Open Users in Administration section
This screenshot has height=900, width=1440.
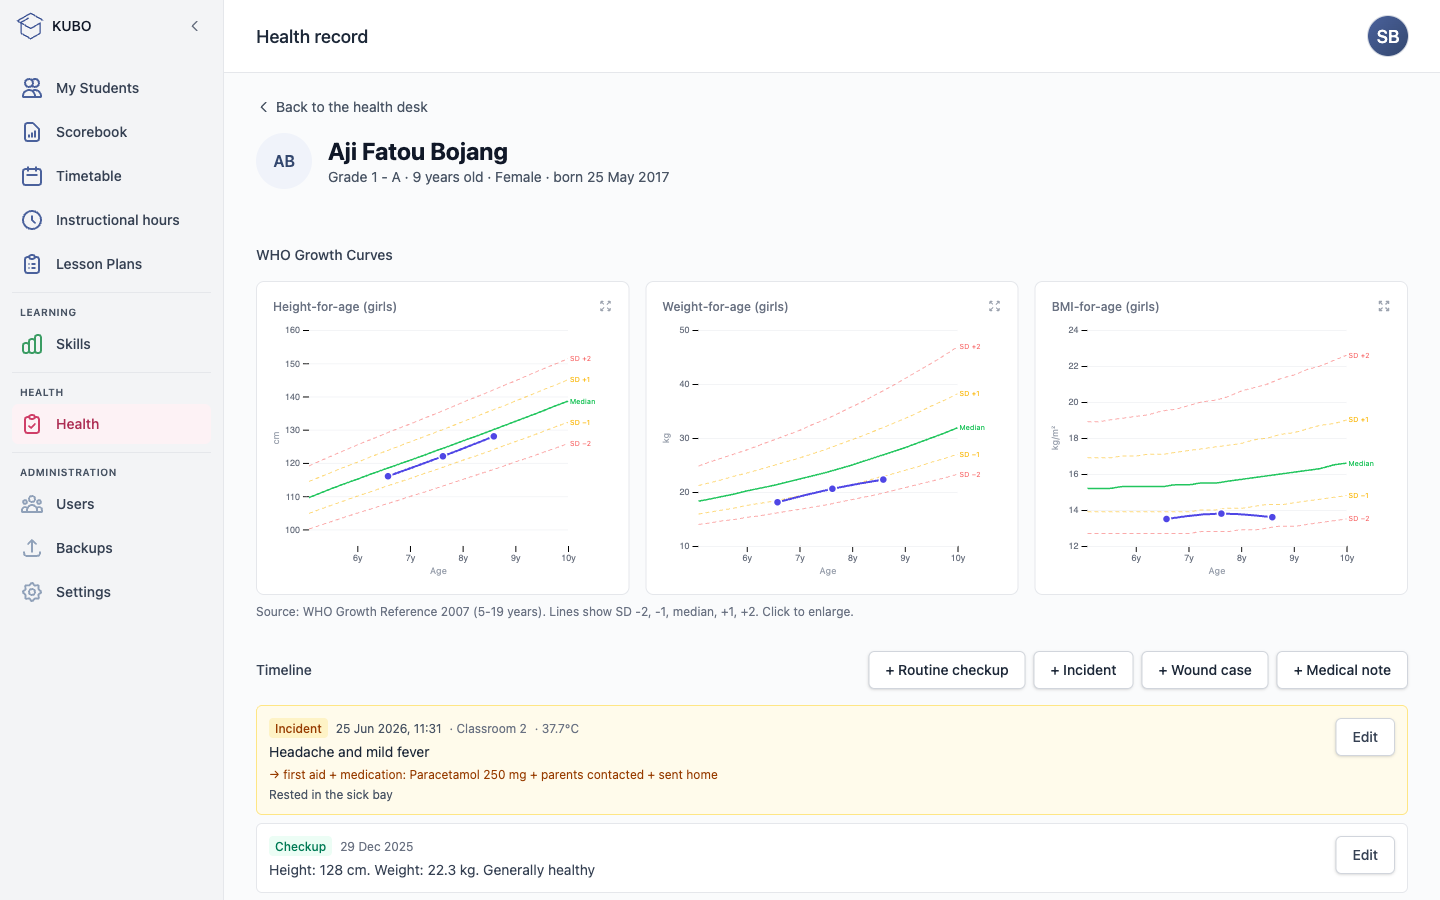(x=112, y=504)
